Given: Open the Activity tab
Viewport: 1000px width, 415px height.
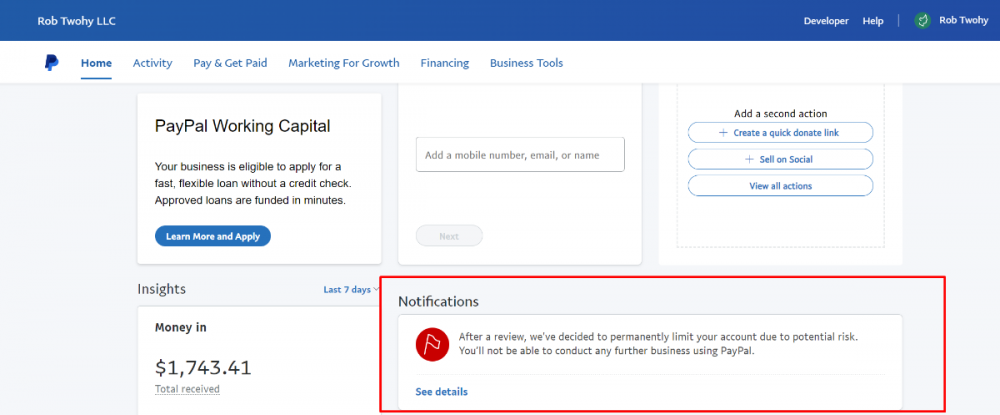Looking at the screenshot, I should pyautogui.click(x=152, y=63).
